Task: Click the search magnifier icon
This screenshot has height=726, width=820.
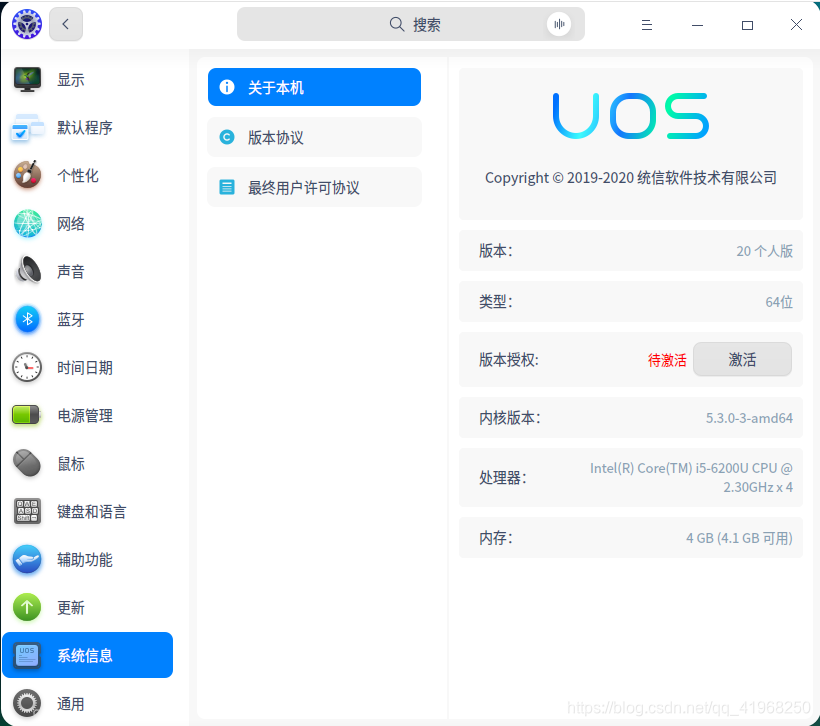Action: pyautogui.click(x=397, y=24)
